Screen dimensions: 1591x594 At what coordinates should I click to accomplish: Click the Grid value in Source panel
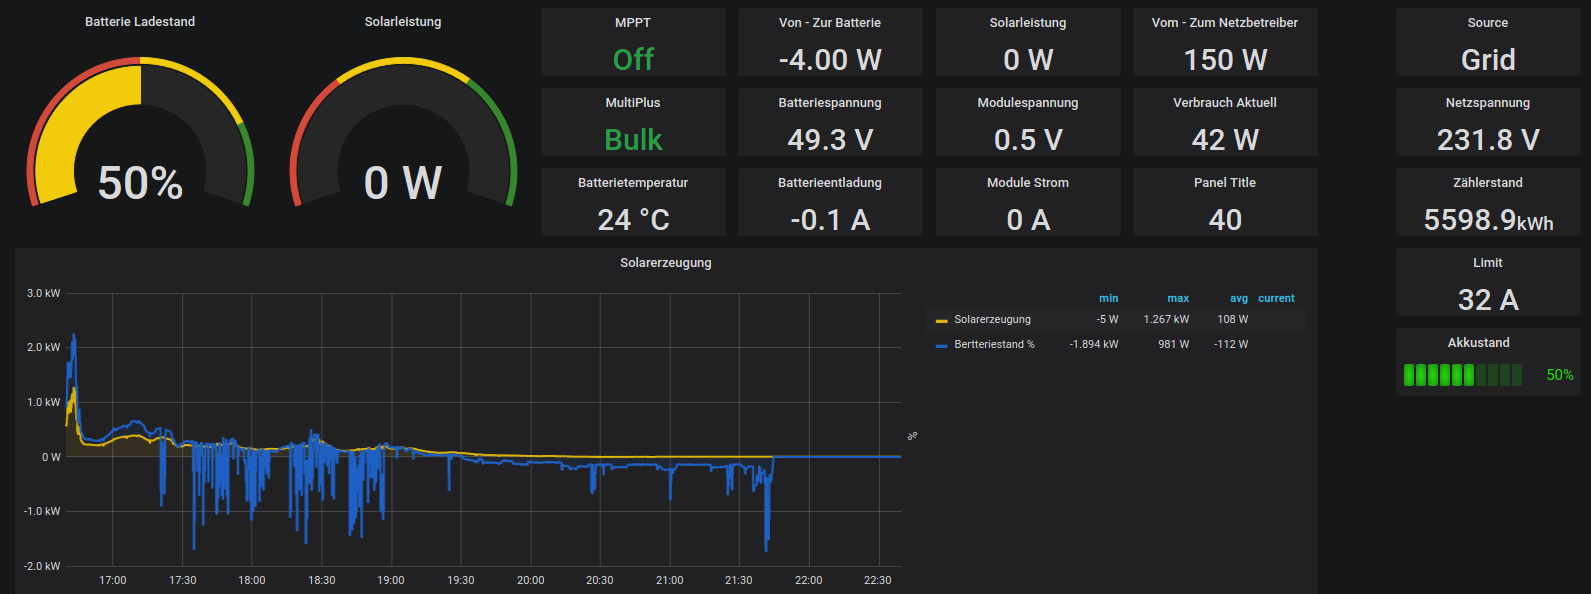click(1487, 60)
